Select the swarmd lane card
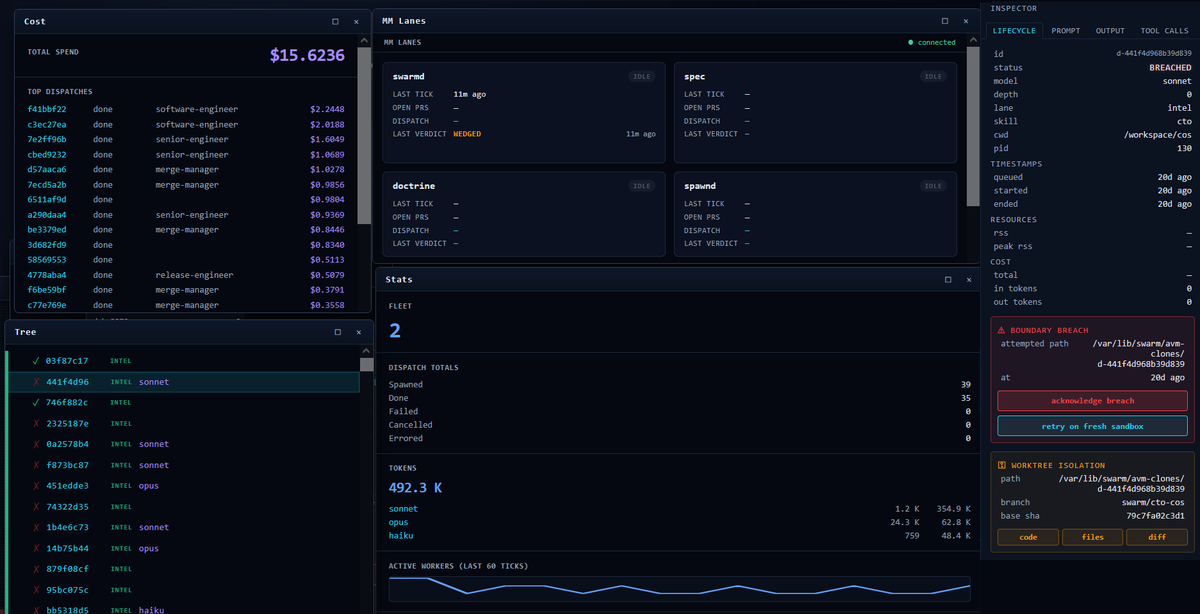The image size is (1200, 614). pyautogui.click(x=524, y=112)
